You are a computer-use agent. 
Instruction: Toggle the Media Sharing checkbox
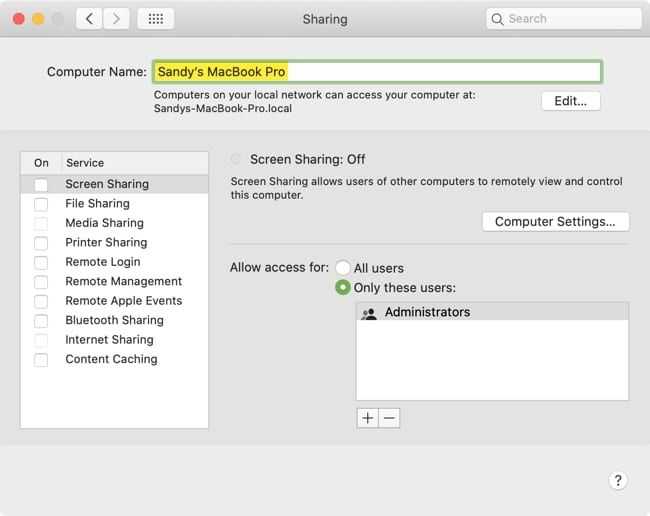(x=41, y=223)
